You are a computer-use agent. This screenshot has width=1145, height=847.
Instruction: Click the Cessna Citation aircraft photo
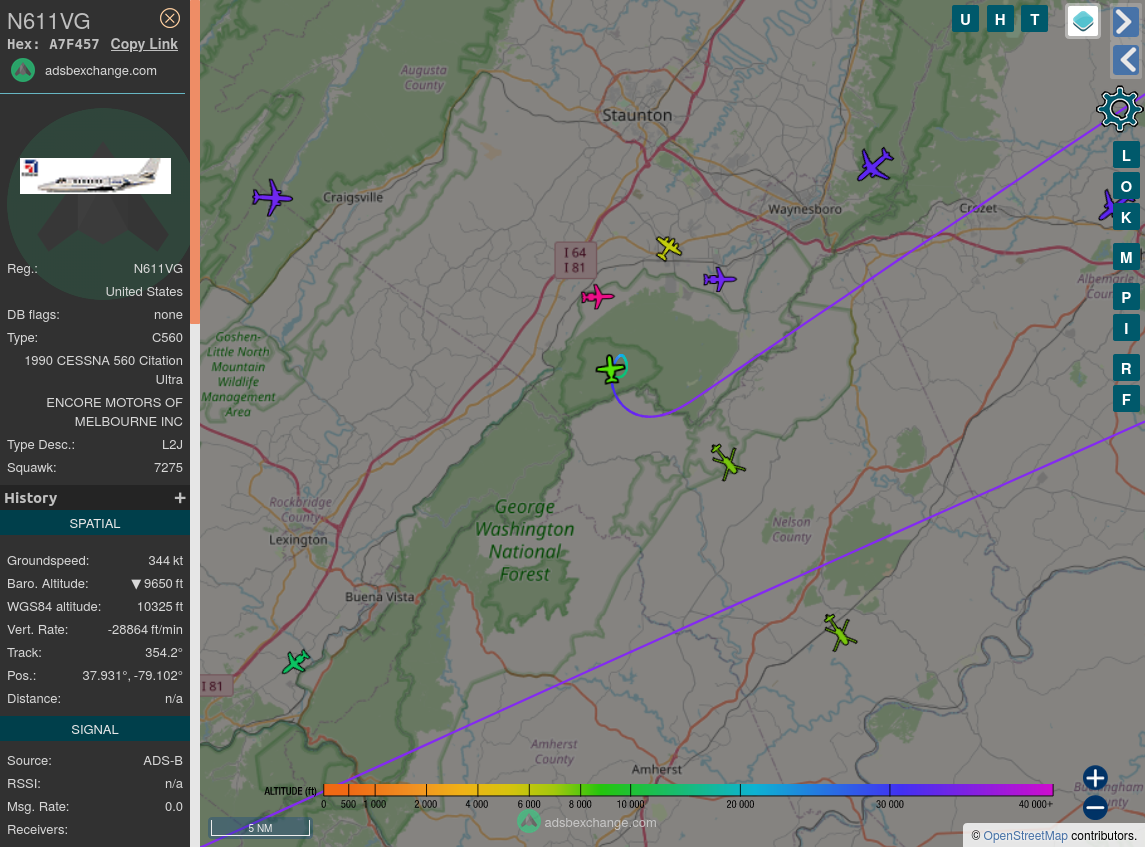pos(96,176)
